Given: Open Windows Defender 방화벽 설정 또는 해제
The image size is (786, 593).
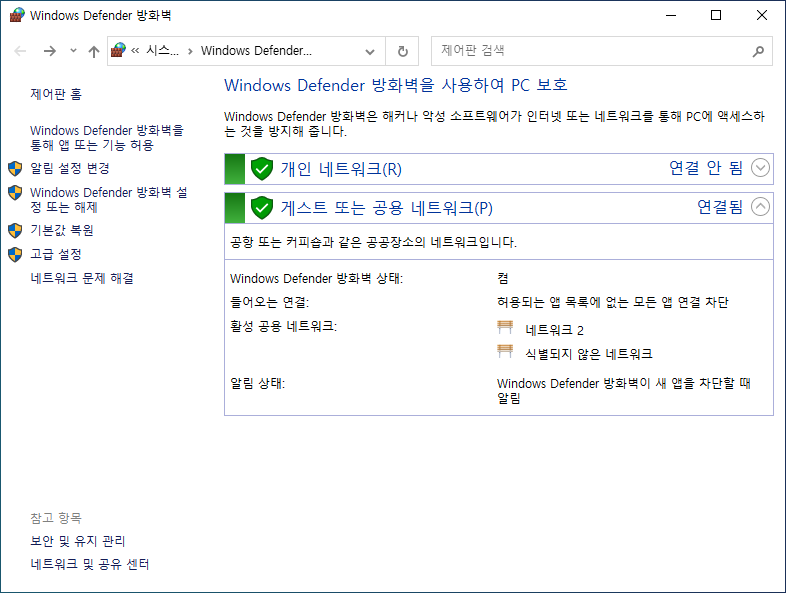Looking at the screenshot, I should click(x=109, y=200).
